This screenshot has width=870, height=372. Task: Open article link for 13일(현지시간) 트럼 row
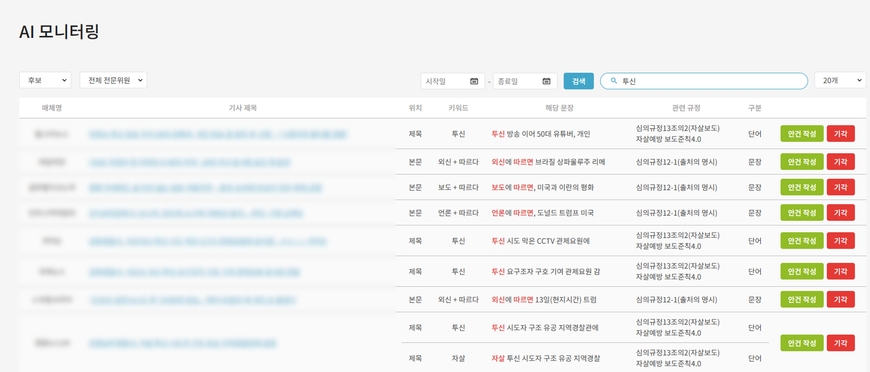click(x=192, y=300)
